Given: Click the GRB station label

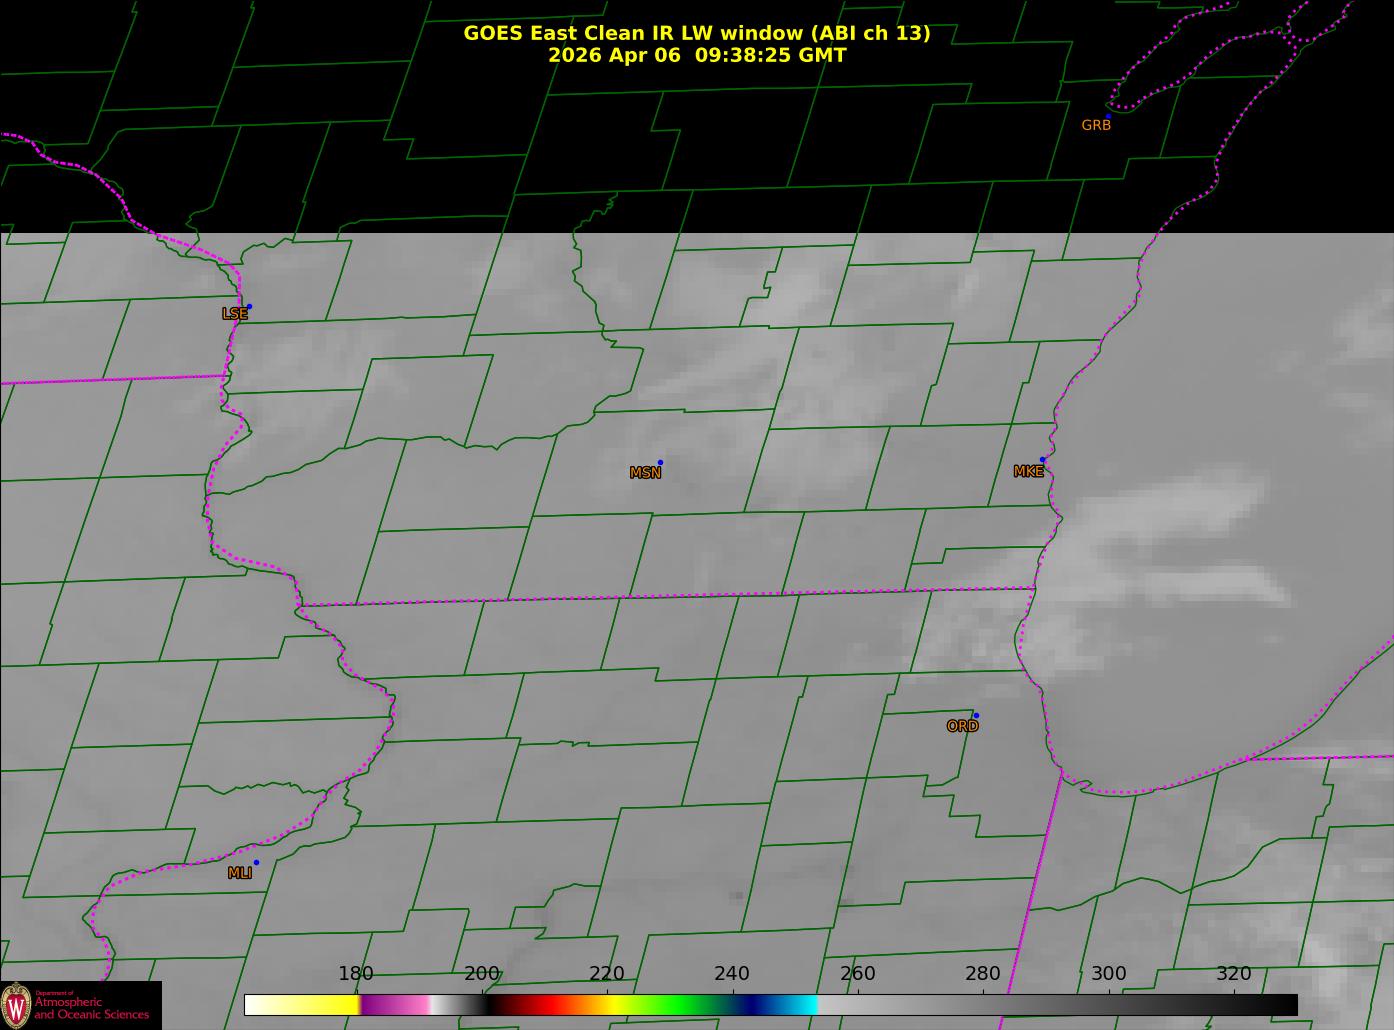Looking at the screenshot, I should pos(1096,125).
